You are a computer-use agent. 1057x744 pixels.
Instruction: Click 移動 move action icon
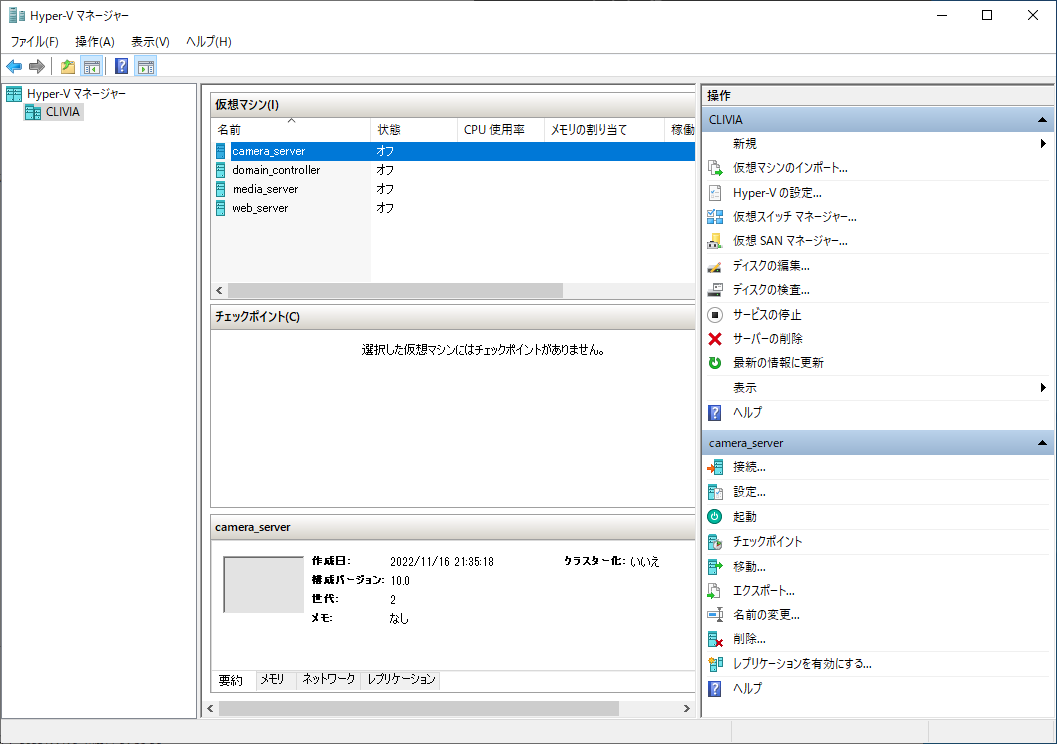715,566
